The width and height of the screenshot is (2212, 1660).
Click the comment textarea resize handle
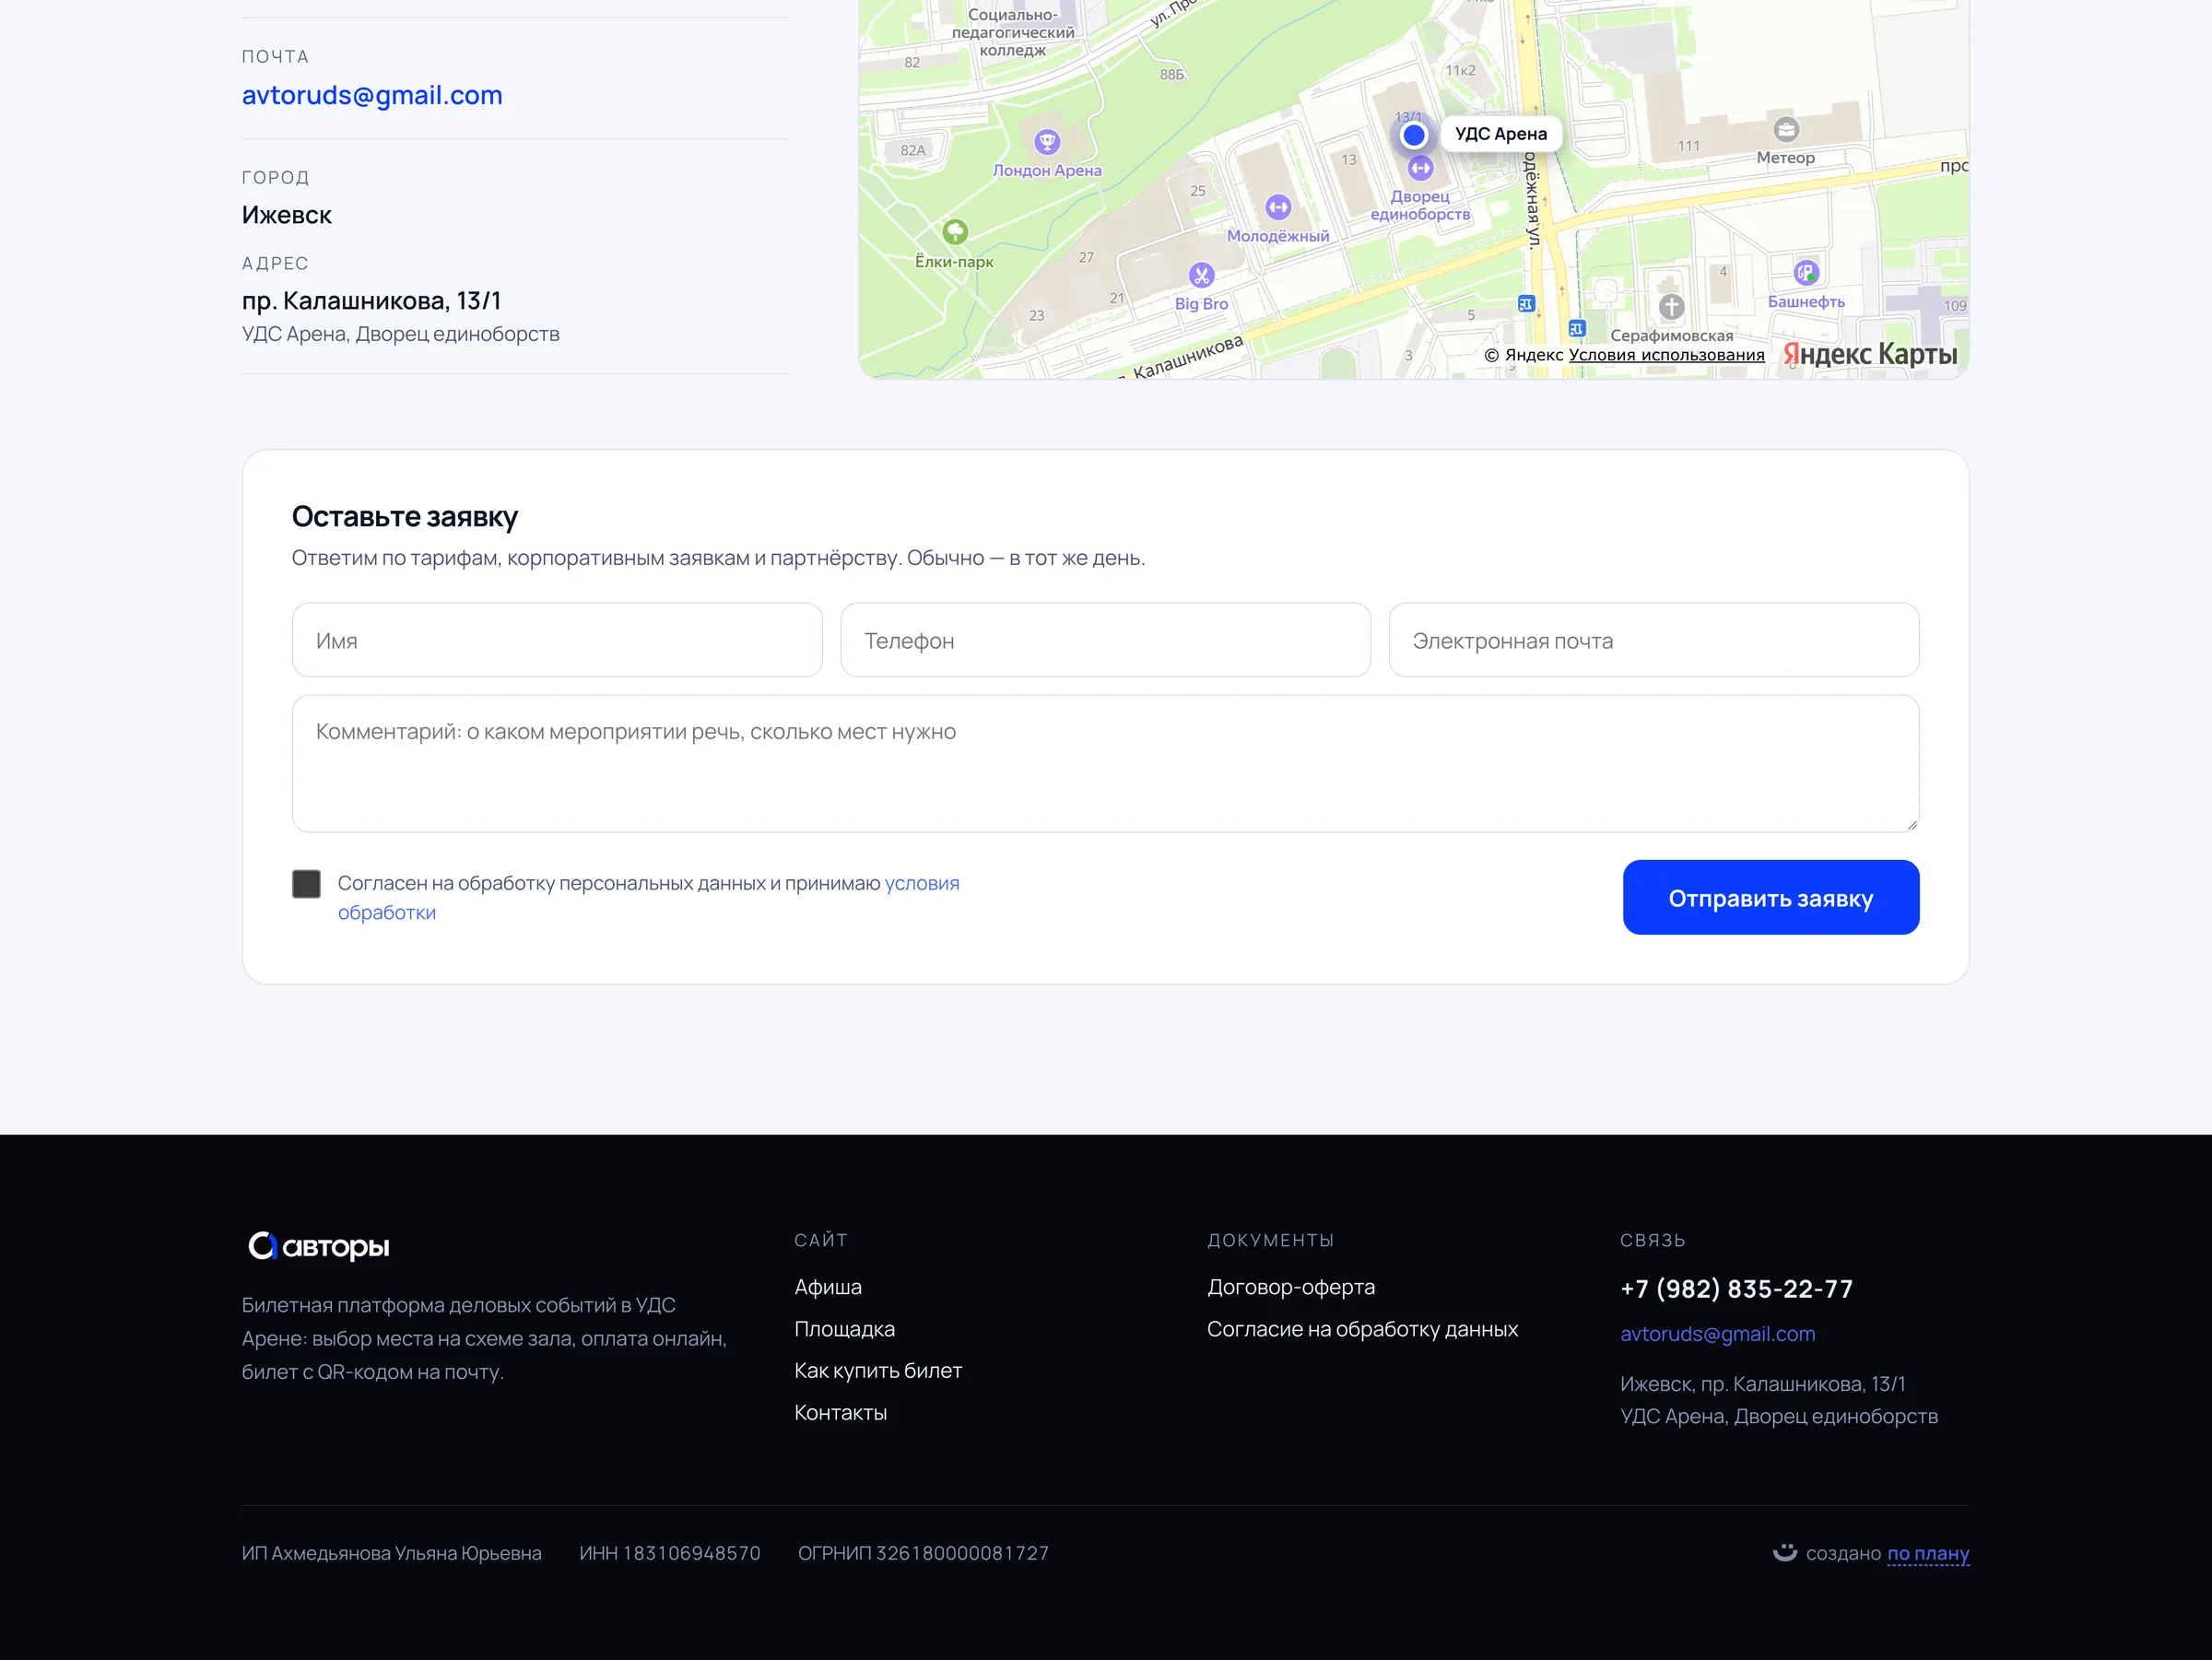(x=1911, y=824)
